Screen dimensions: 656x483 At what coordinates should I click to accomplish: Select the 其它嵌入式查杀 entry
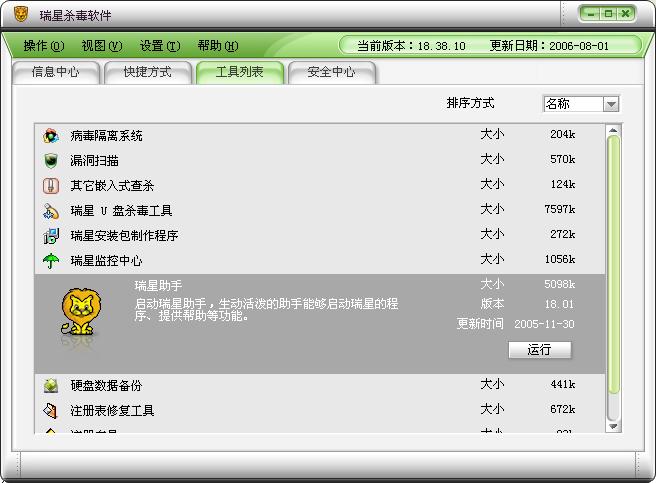point(320,185)
